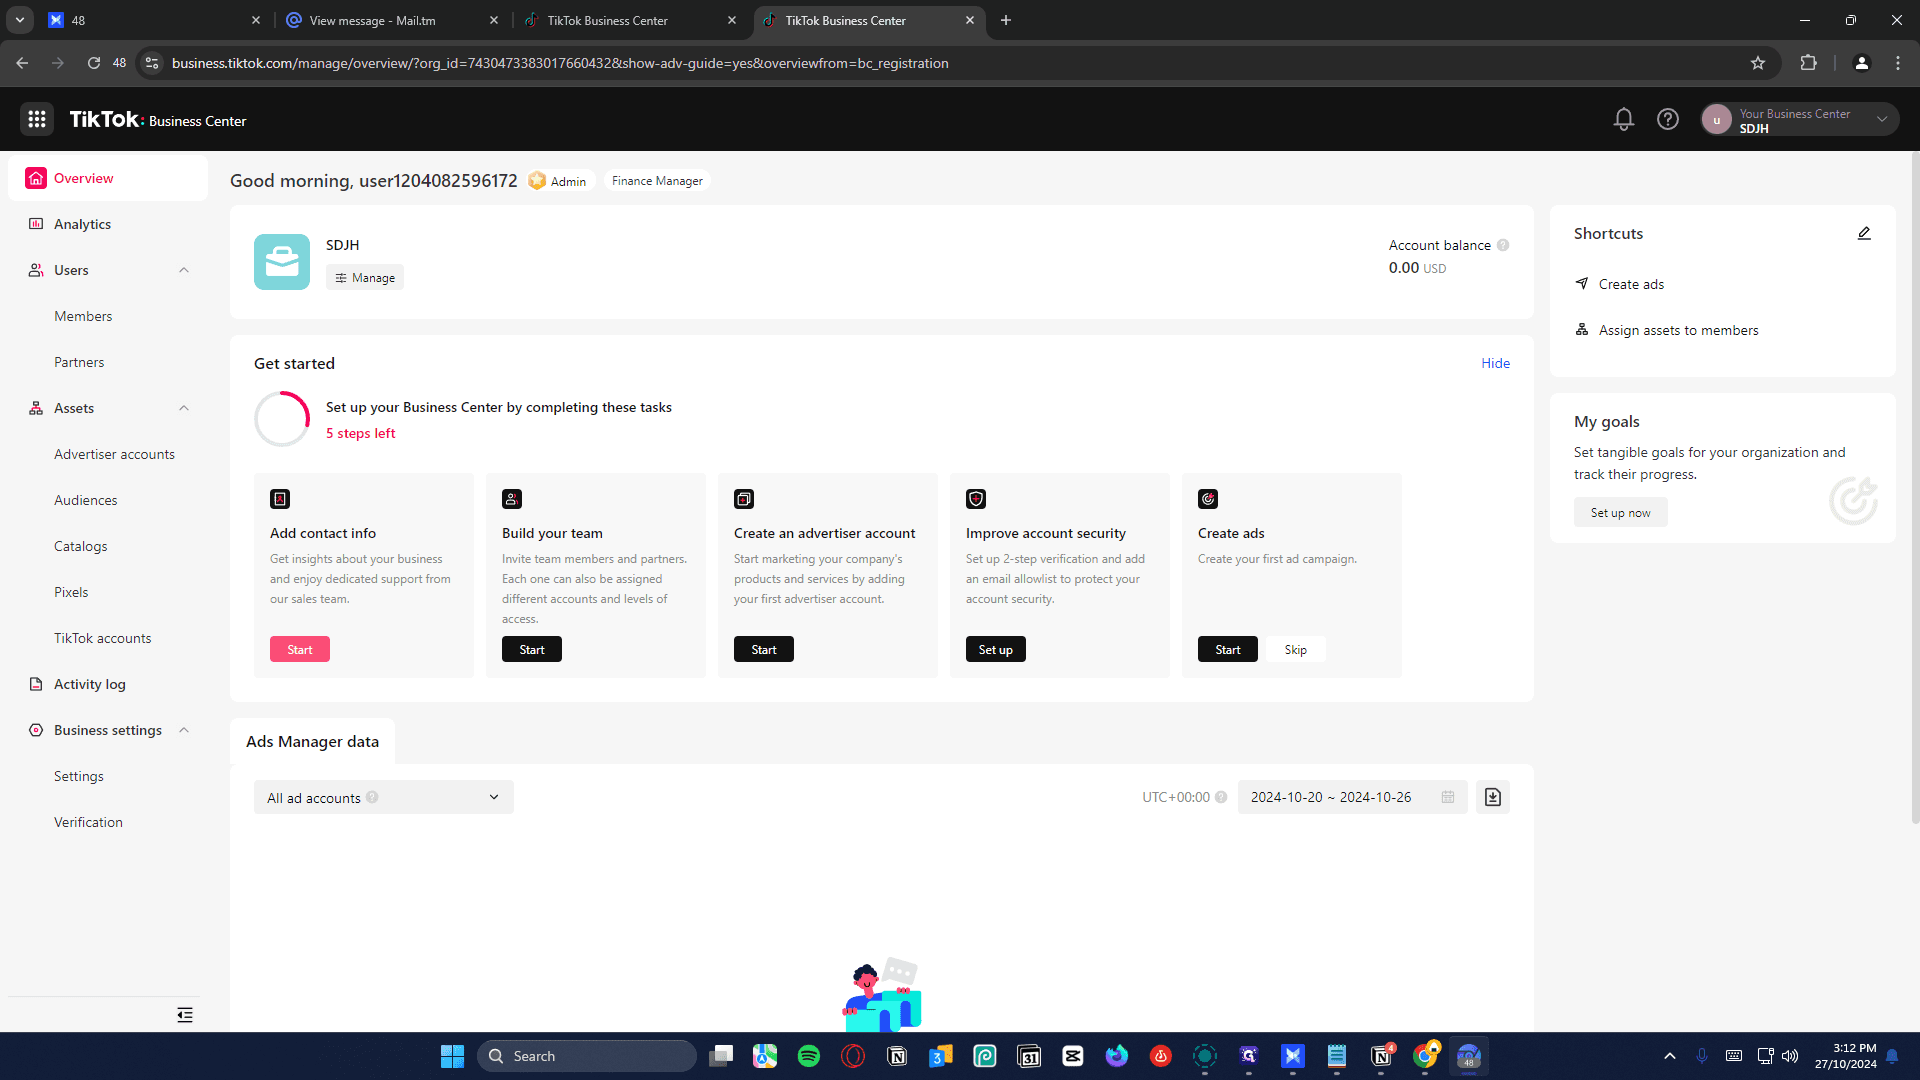The height and width of the screenshot is (1080, 1920).
Task: Click the UTC timezone info icon
Action: tap(1221, 797)
